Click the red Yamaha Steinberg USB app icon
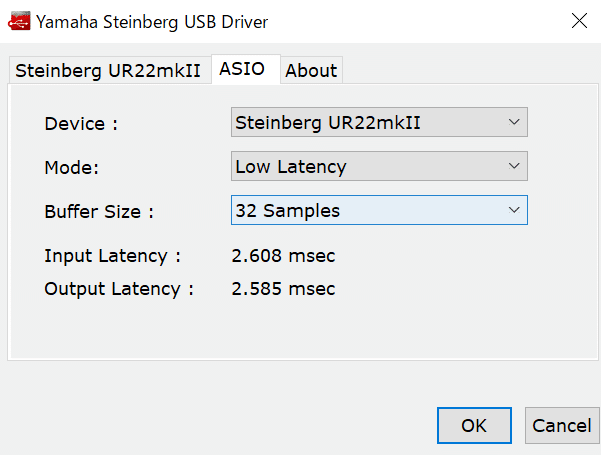The image size is (601, 455). pos(19,21)
